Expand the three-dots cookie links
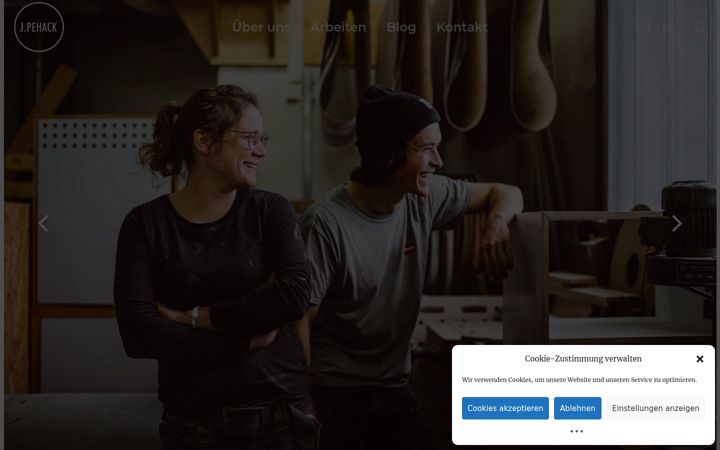This screenshot has height=450, width=720. click(x=577, y=431)
